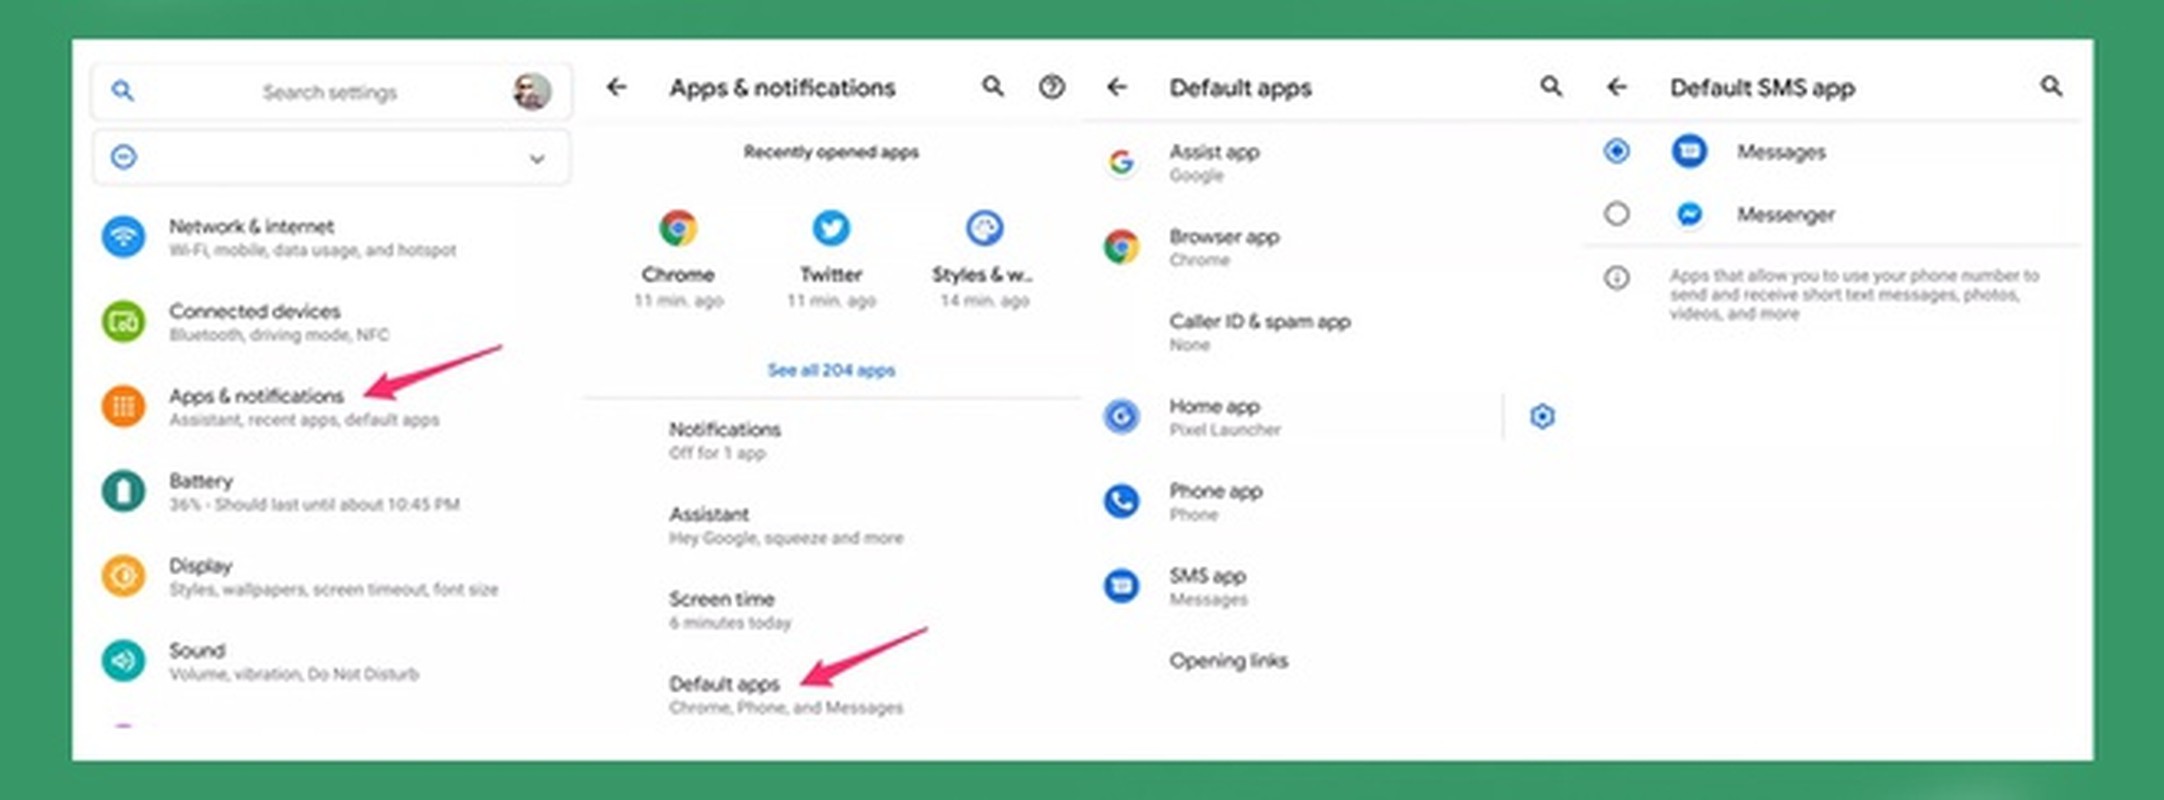Expand the collapsed card chevron under search
The width and height of the screenshot is (2164, 800).
tap(537, 158)
